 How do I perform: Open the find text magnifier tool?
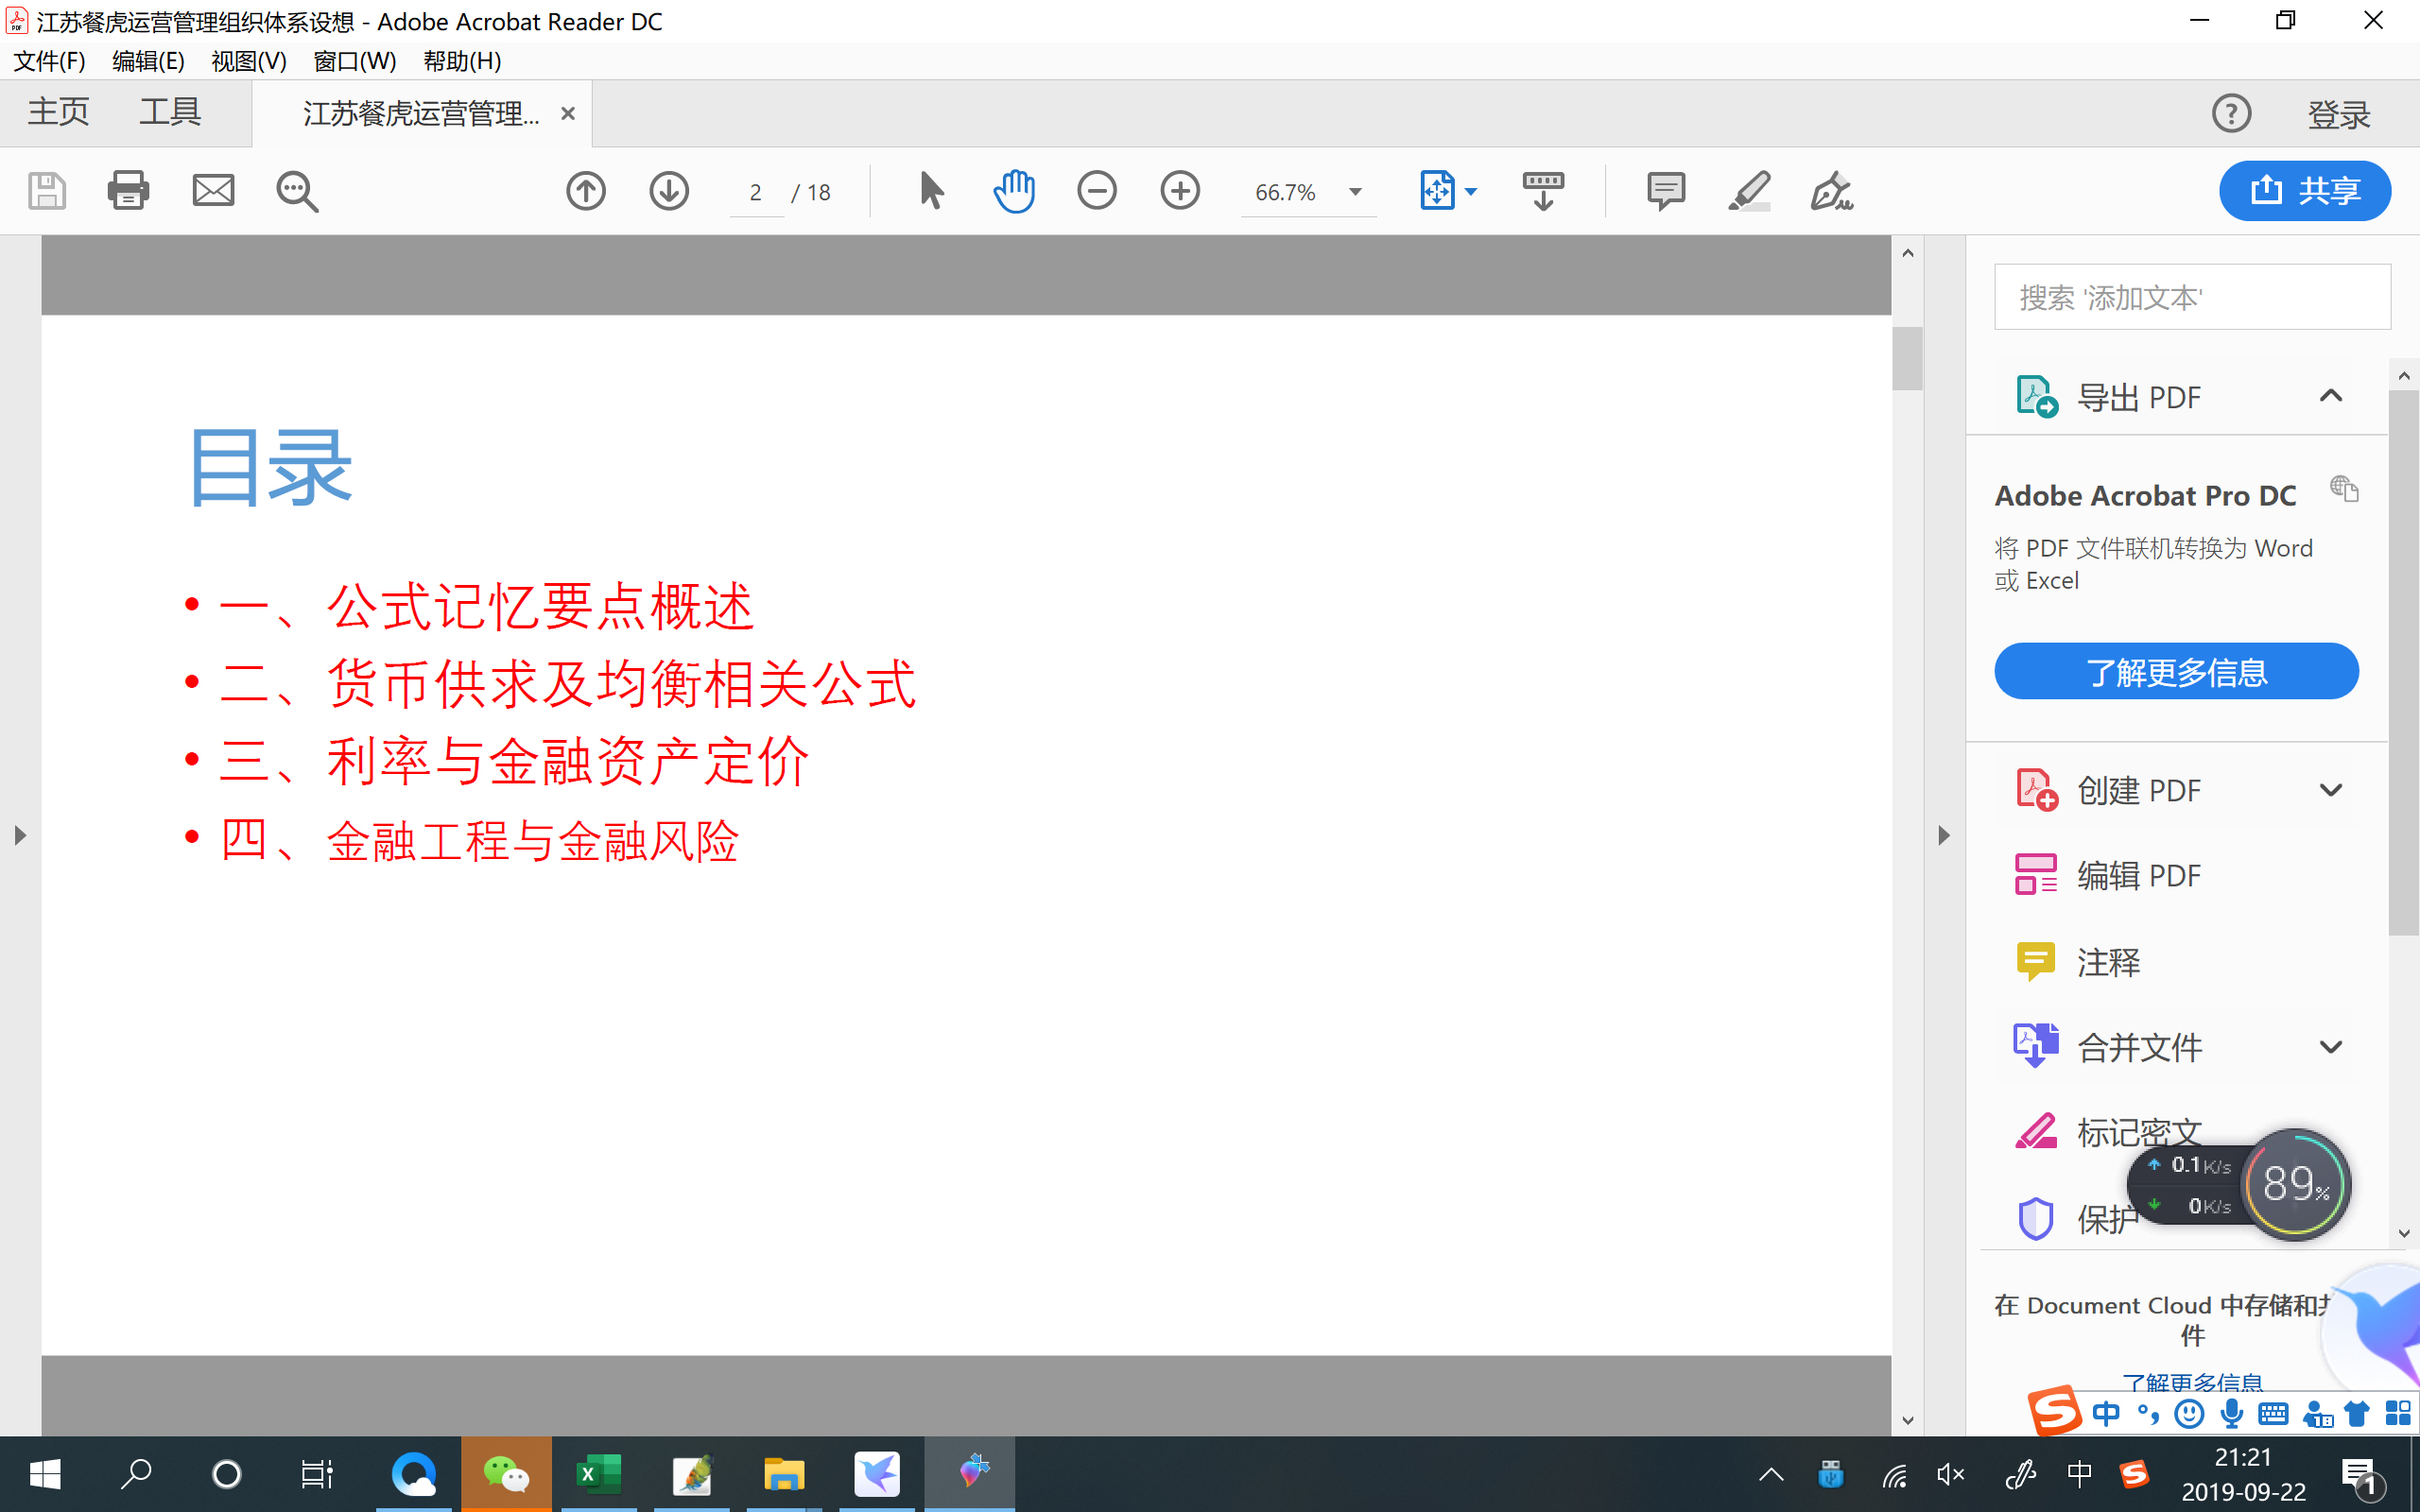click(297, 191)
